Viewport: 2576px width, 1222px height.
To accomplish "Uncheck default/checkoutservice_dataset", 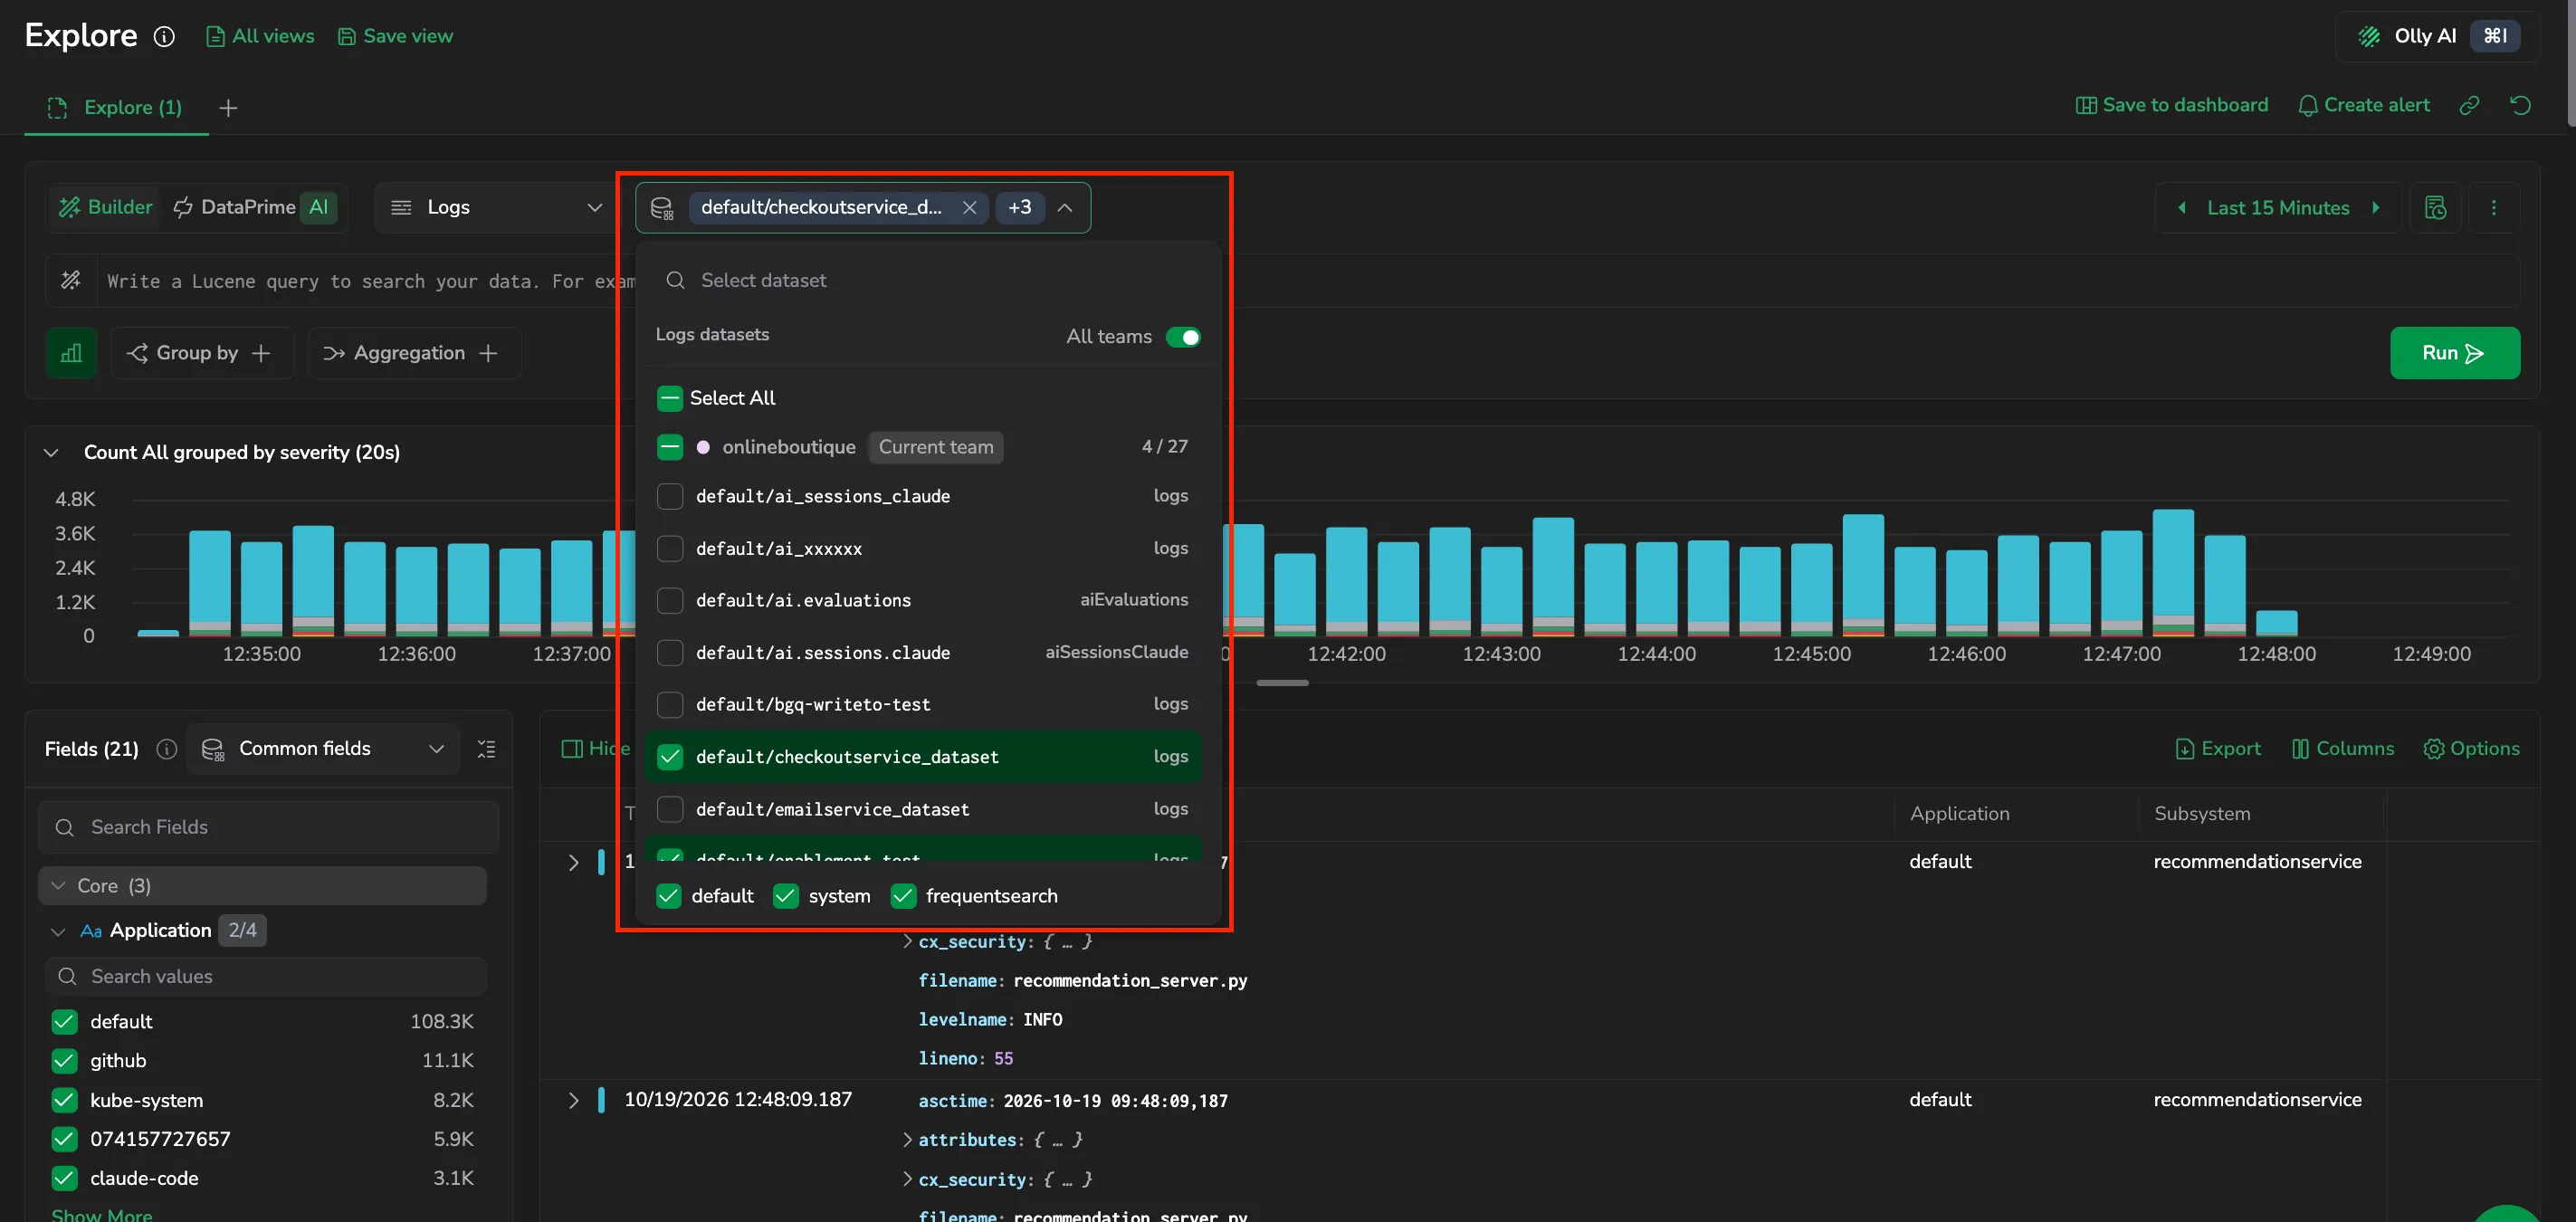I will point(669,757).
